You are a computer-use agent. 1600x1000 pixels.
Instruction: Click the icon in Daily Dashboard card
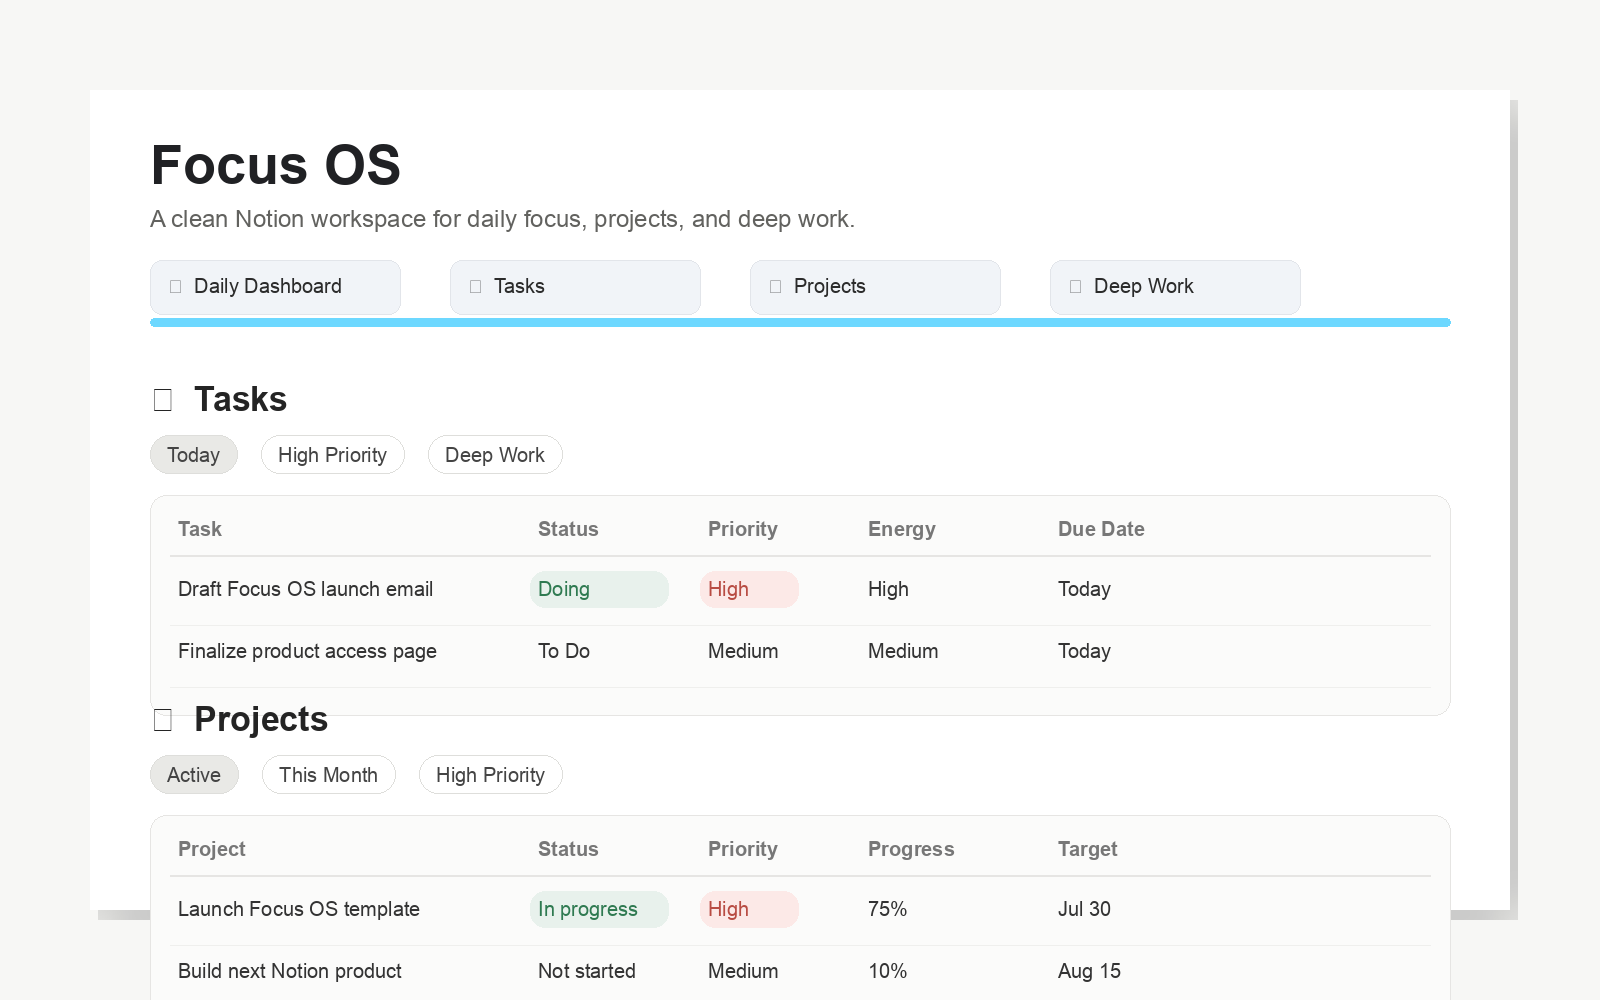[x=176, y=287]
